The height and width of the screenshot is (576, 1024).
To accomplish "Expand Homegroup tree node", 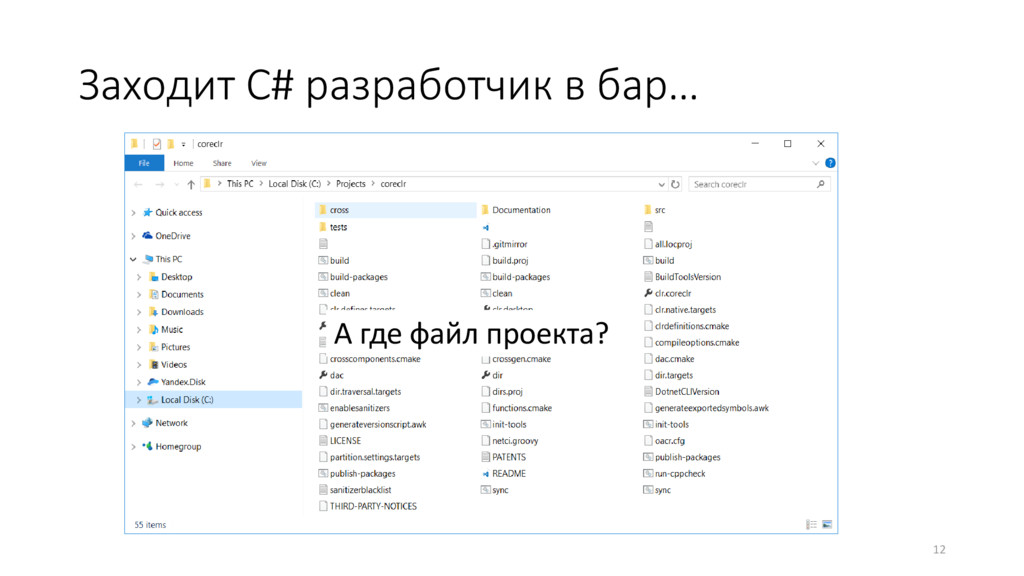I will 133,447.
